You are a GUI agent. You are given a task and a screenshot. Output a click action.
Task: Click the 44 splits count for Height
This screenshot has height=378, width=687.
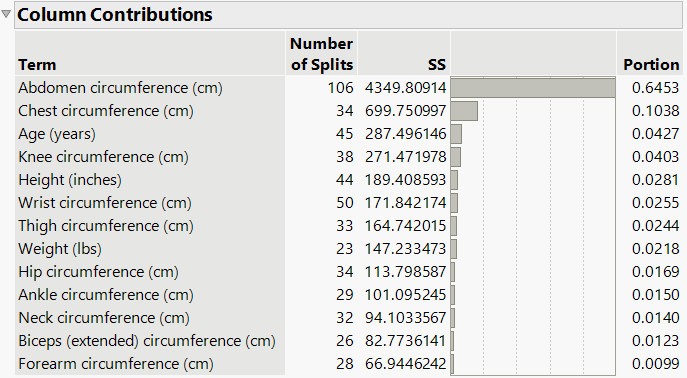345,180
